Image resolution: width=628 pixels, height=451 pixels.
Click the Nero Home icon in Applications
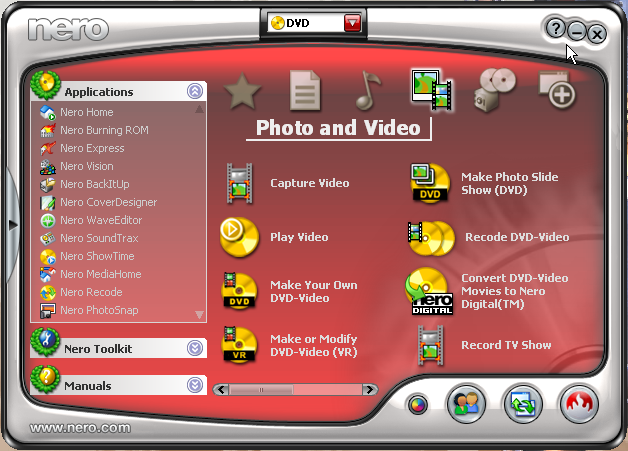pyautogui.click(x=48, y=113)
